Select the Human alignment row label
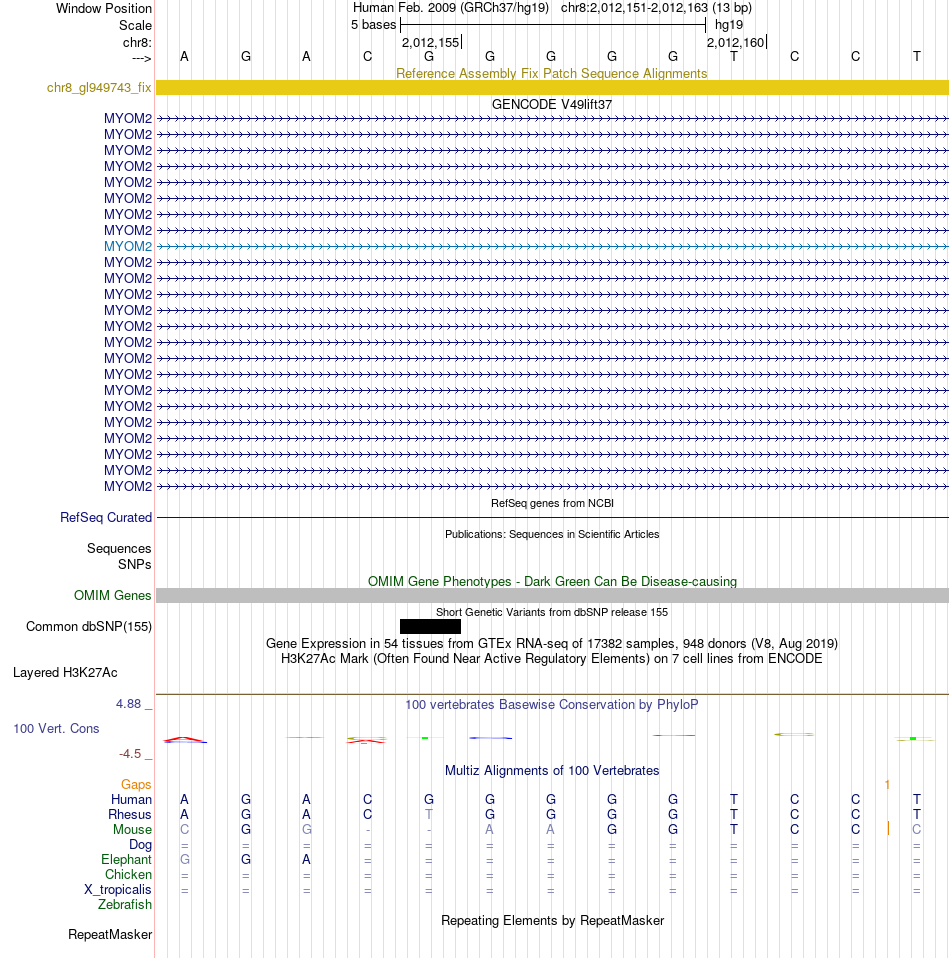This screenshot has width=950, height=958. click(131, 800)
